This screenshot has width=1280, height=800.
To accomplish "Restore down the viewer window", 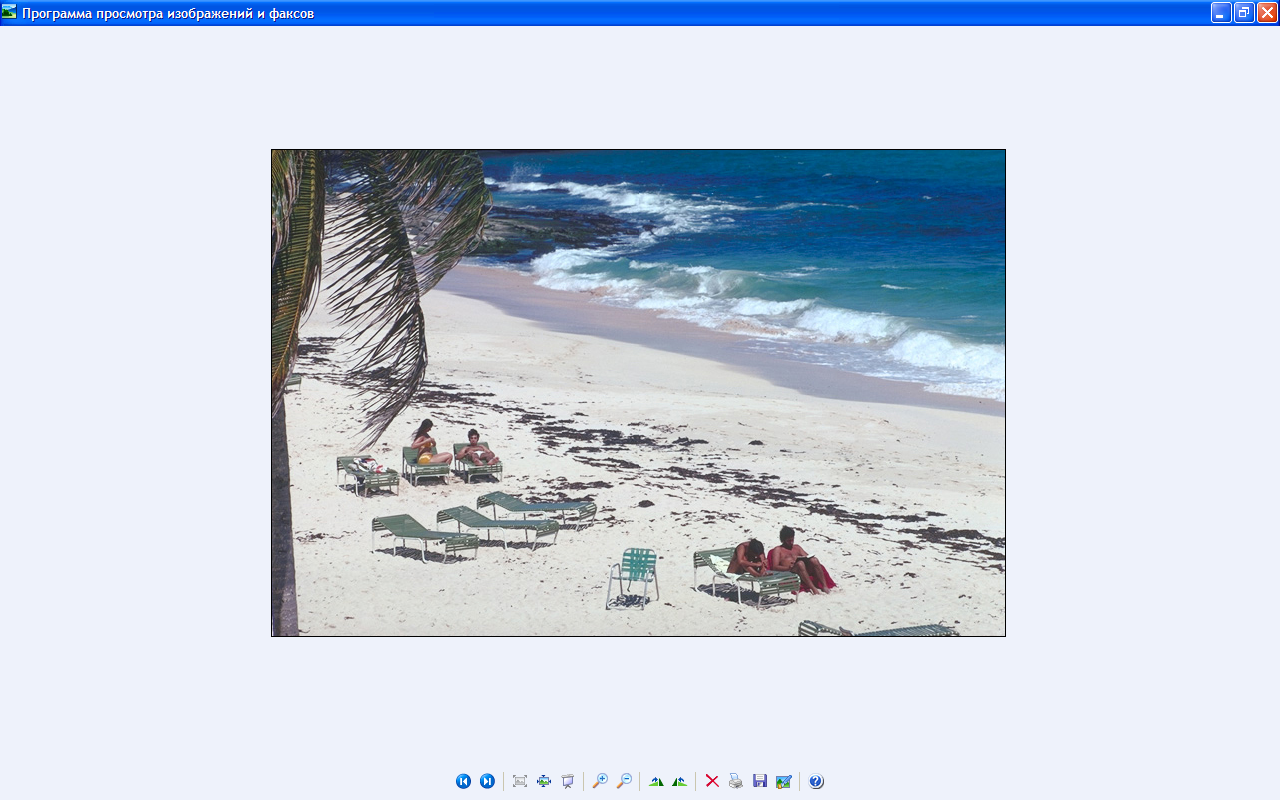I will [x=1244, y=12].
